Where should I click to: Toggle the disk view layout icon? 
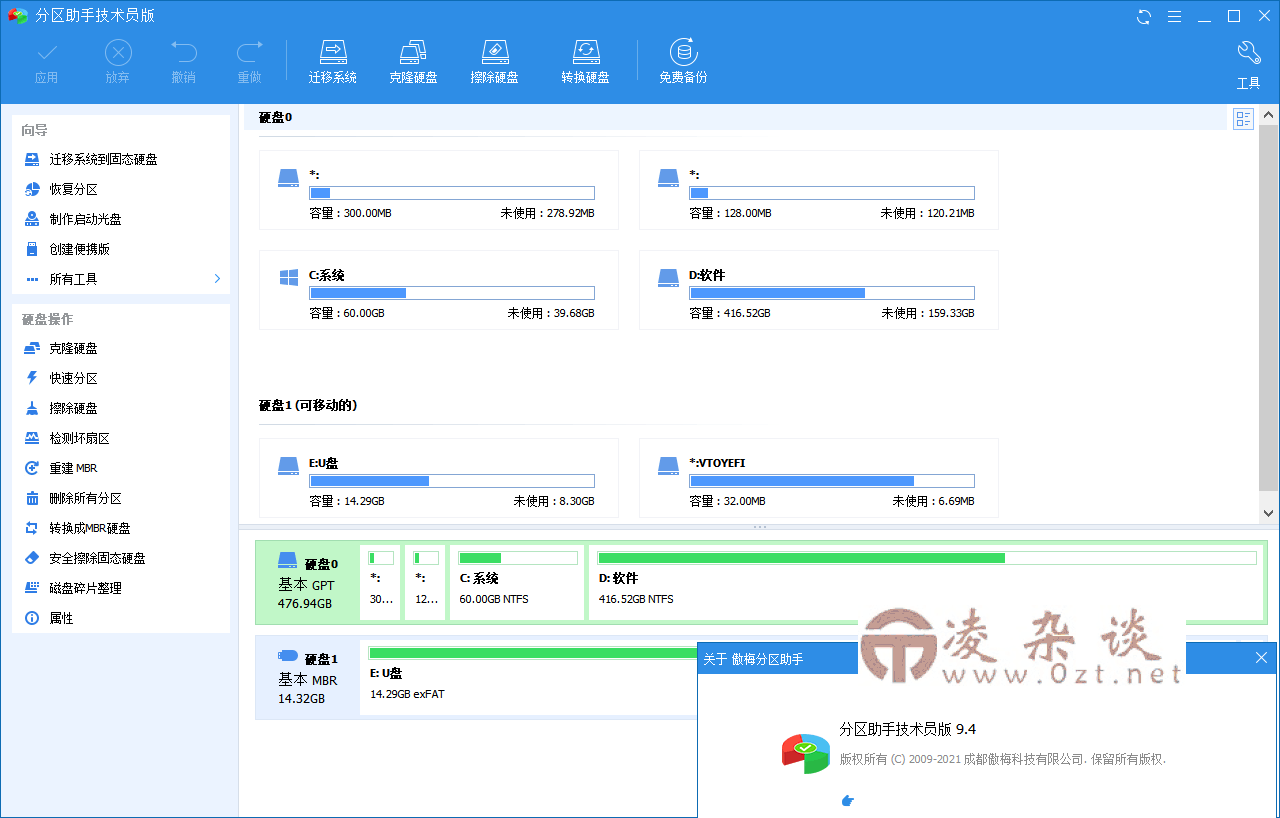[x=1243, y=120]
